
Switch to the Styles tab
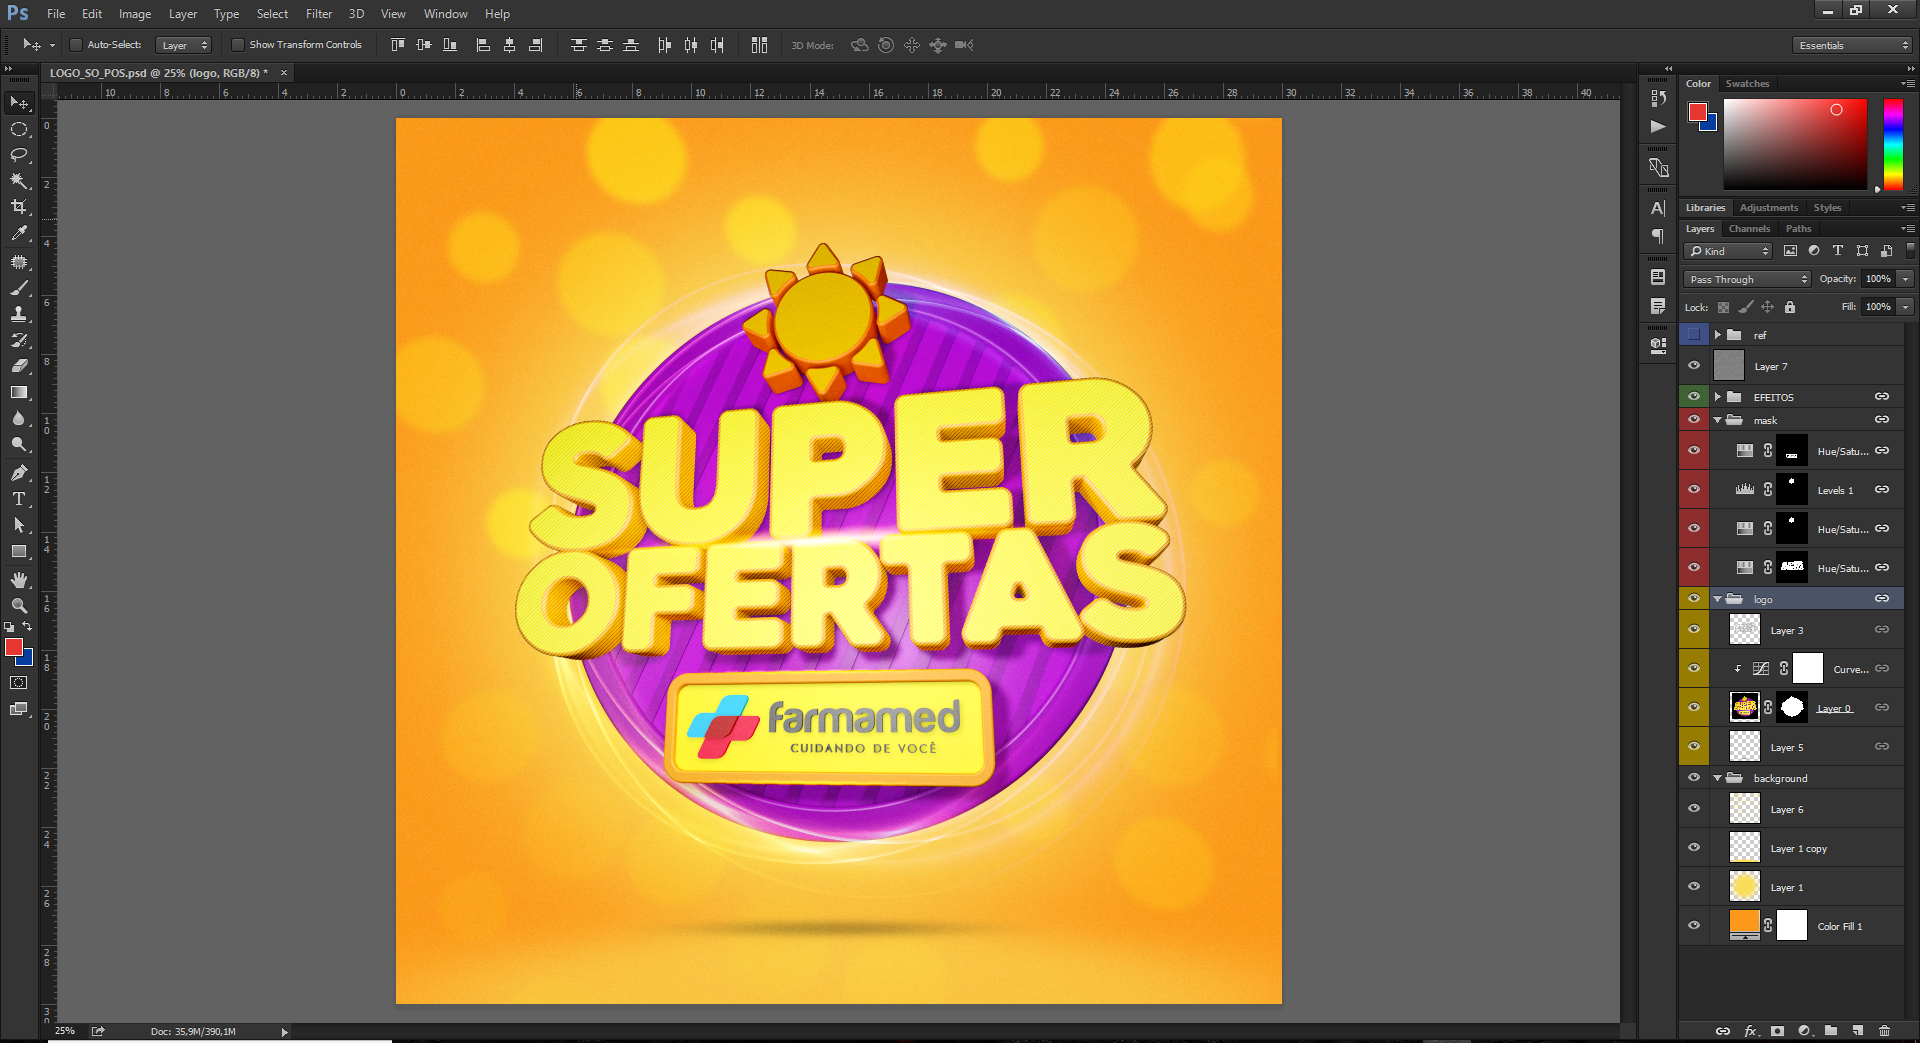coord(1827,208)
